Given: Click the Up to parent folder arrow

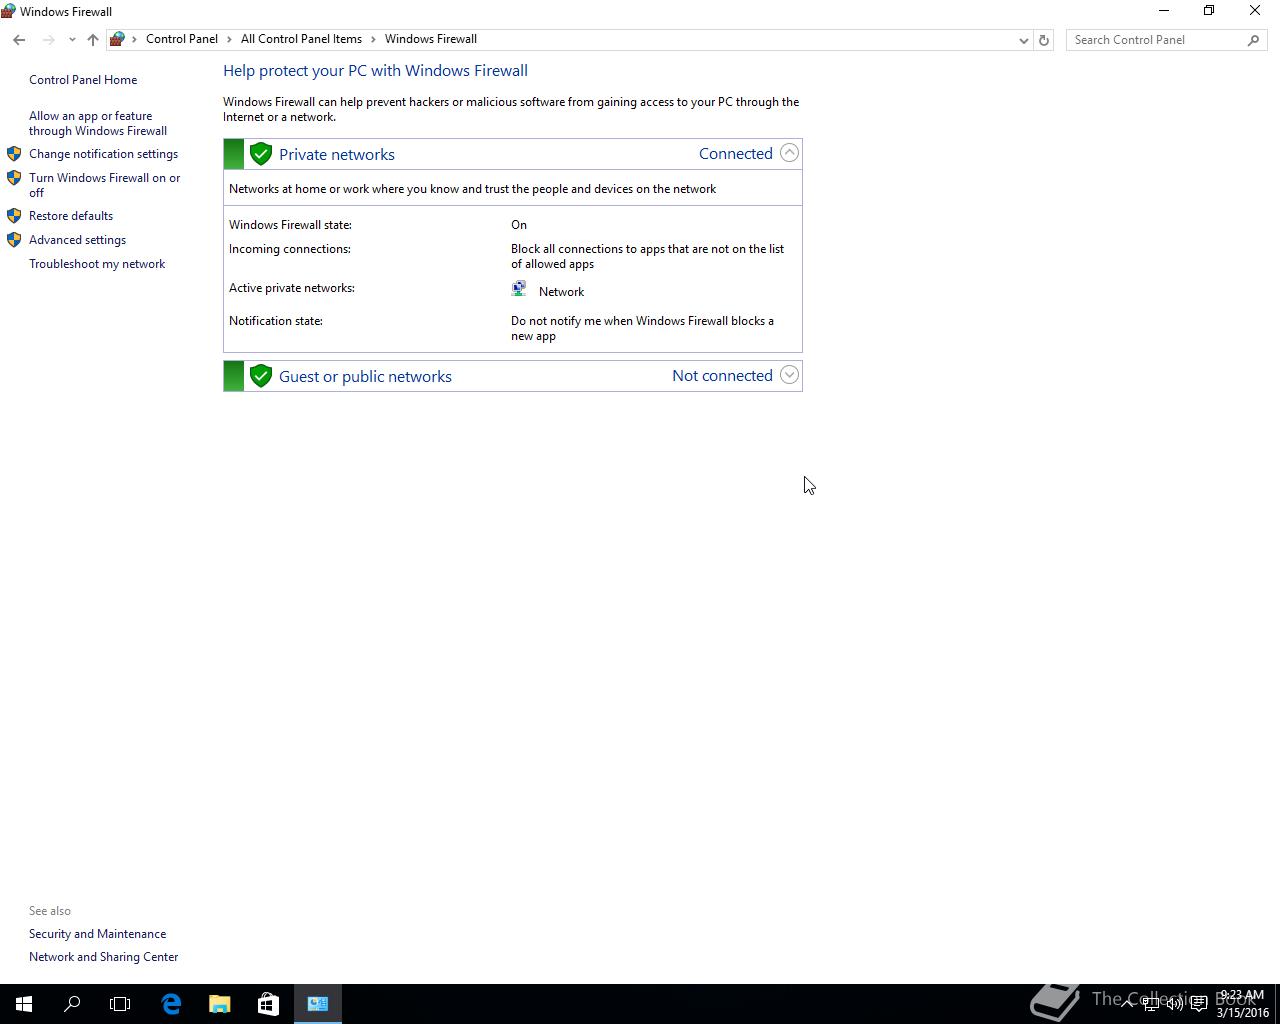Looking at the screenshot, I should point(93,40).
